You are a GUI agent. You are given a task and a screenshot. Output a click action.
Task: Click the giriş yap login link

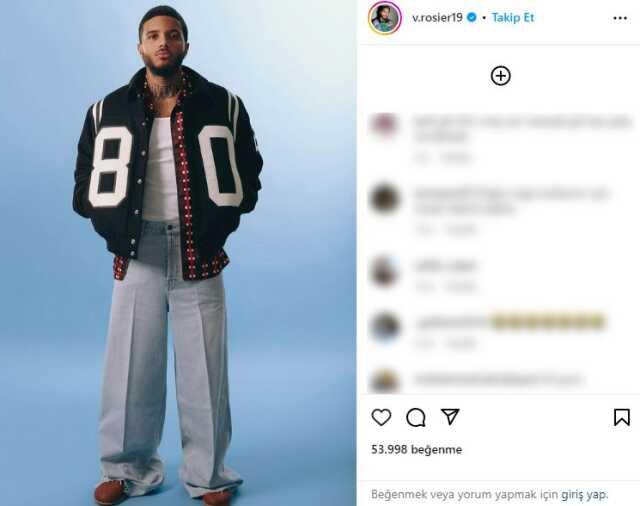(x=584, y=495)
